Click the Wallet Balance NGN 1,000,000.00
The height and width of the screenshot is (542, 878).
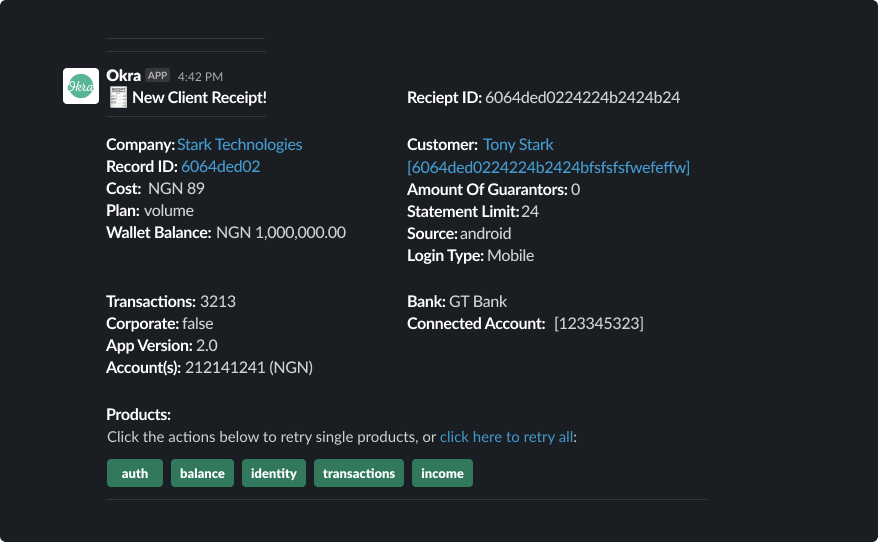tap(281, 232)
